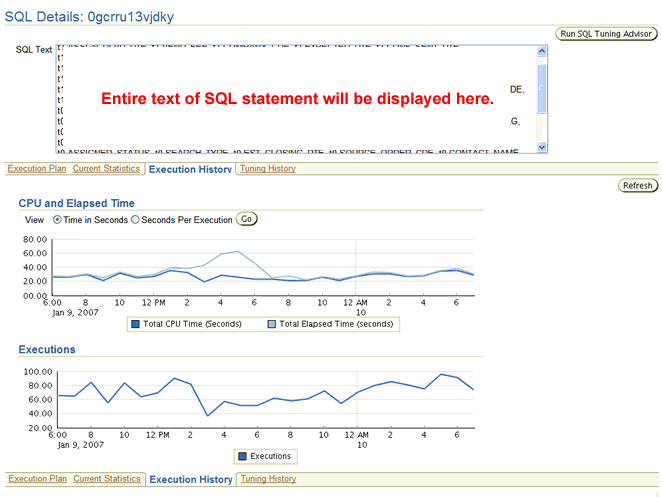Go to bottom Current Statistics link

pyautogui.click(x=107, y=479)
